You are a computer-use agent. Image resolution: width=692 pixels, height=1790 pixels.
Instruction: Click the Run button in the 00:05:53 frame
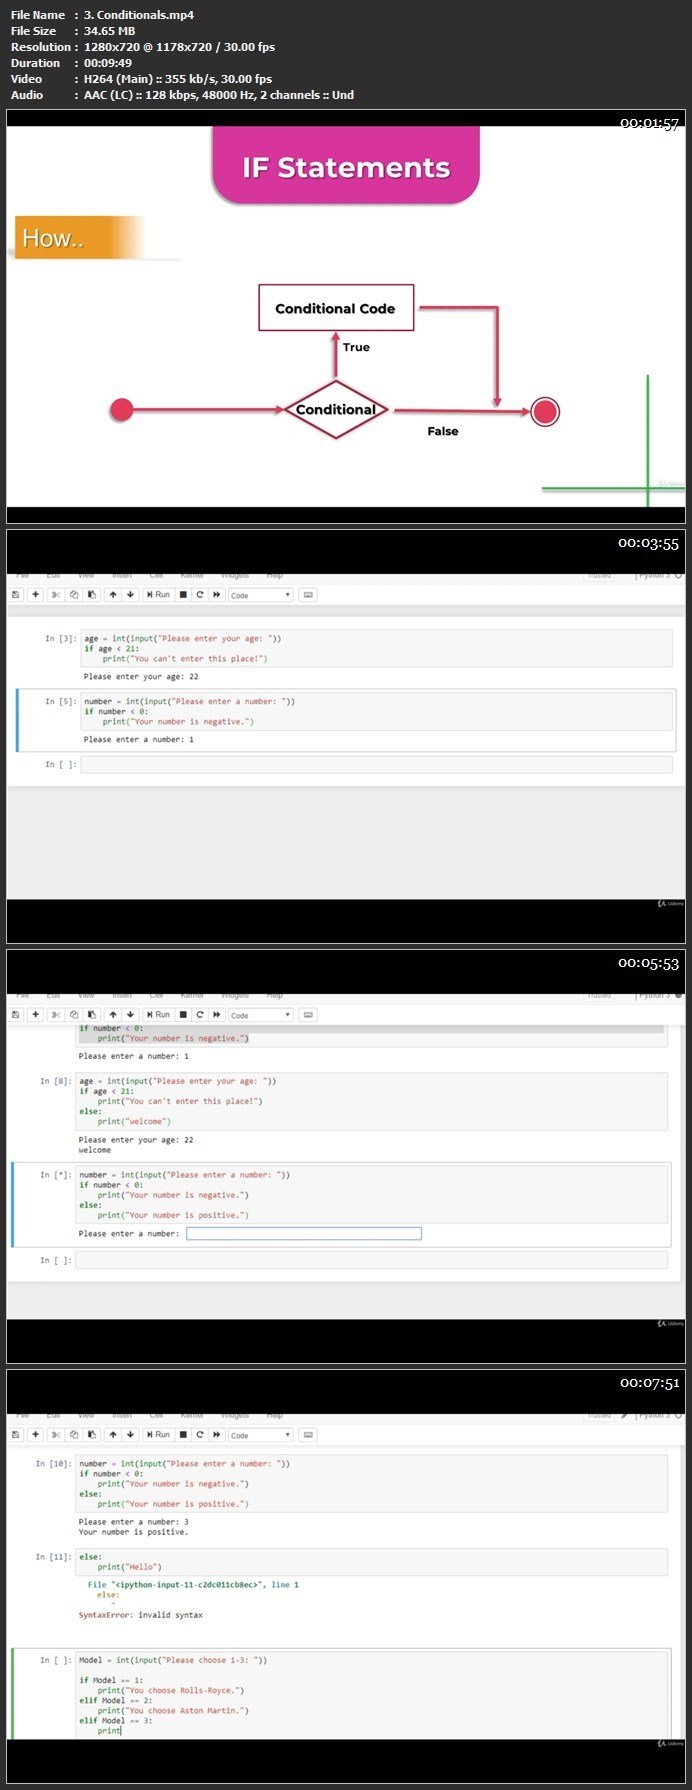158,1015
